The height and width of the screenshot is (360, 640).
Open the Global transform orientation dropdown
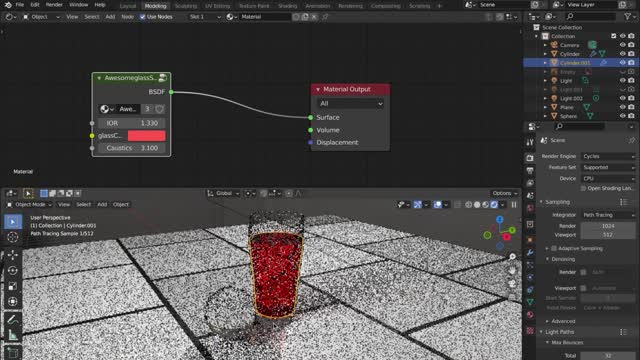tap(223, 193)
